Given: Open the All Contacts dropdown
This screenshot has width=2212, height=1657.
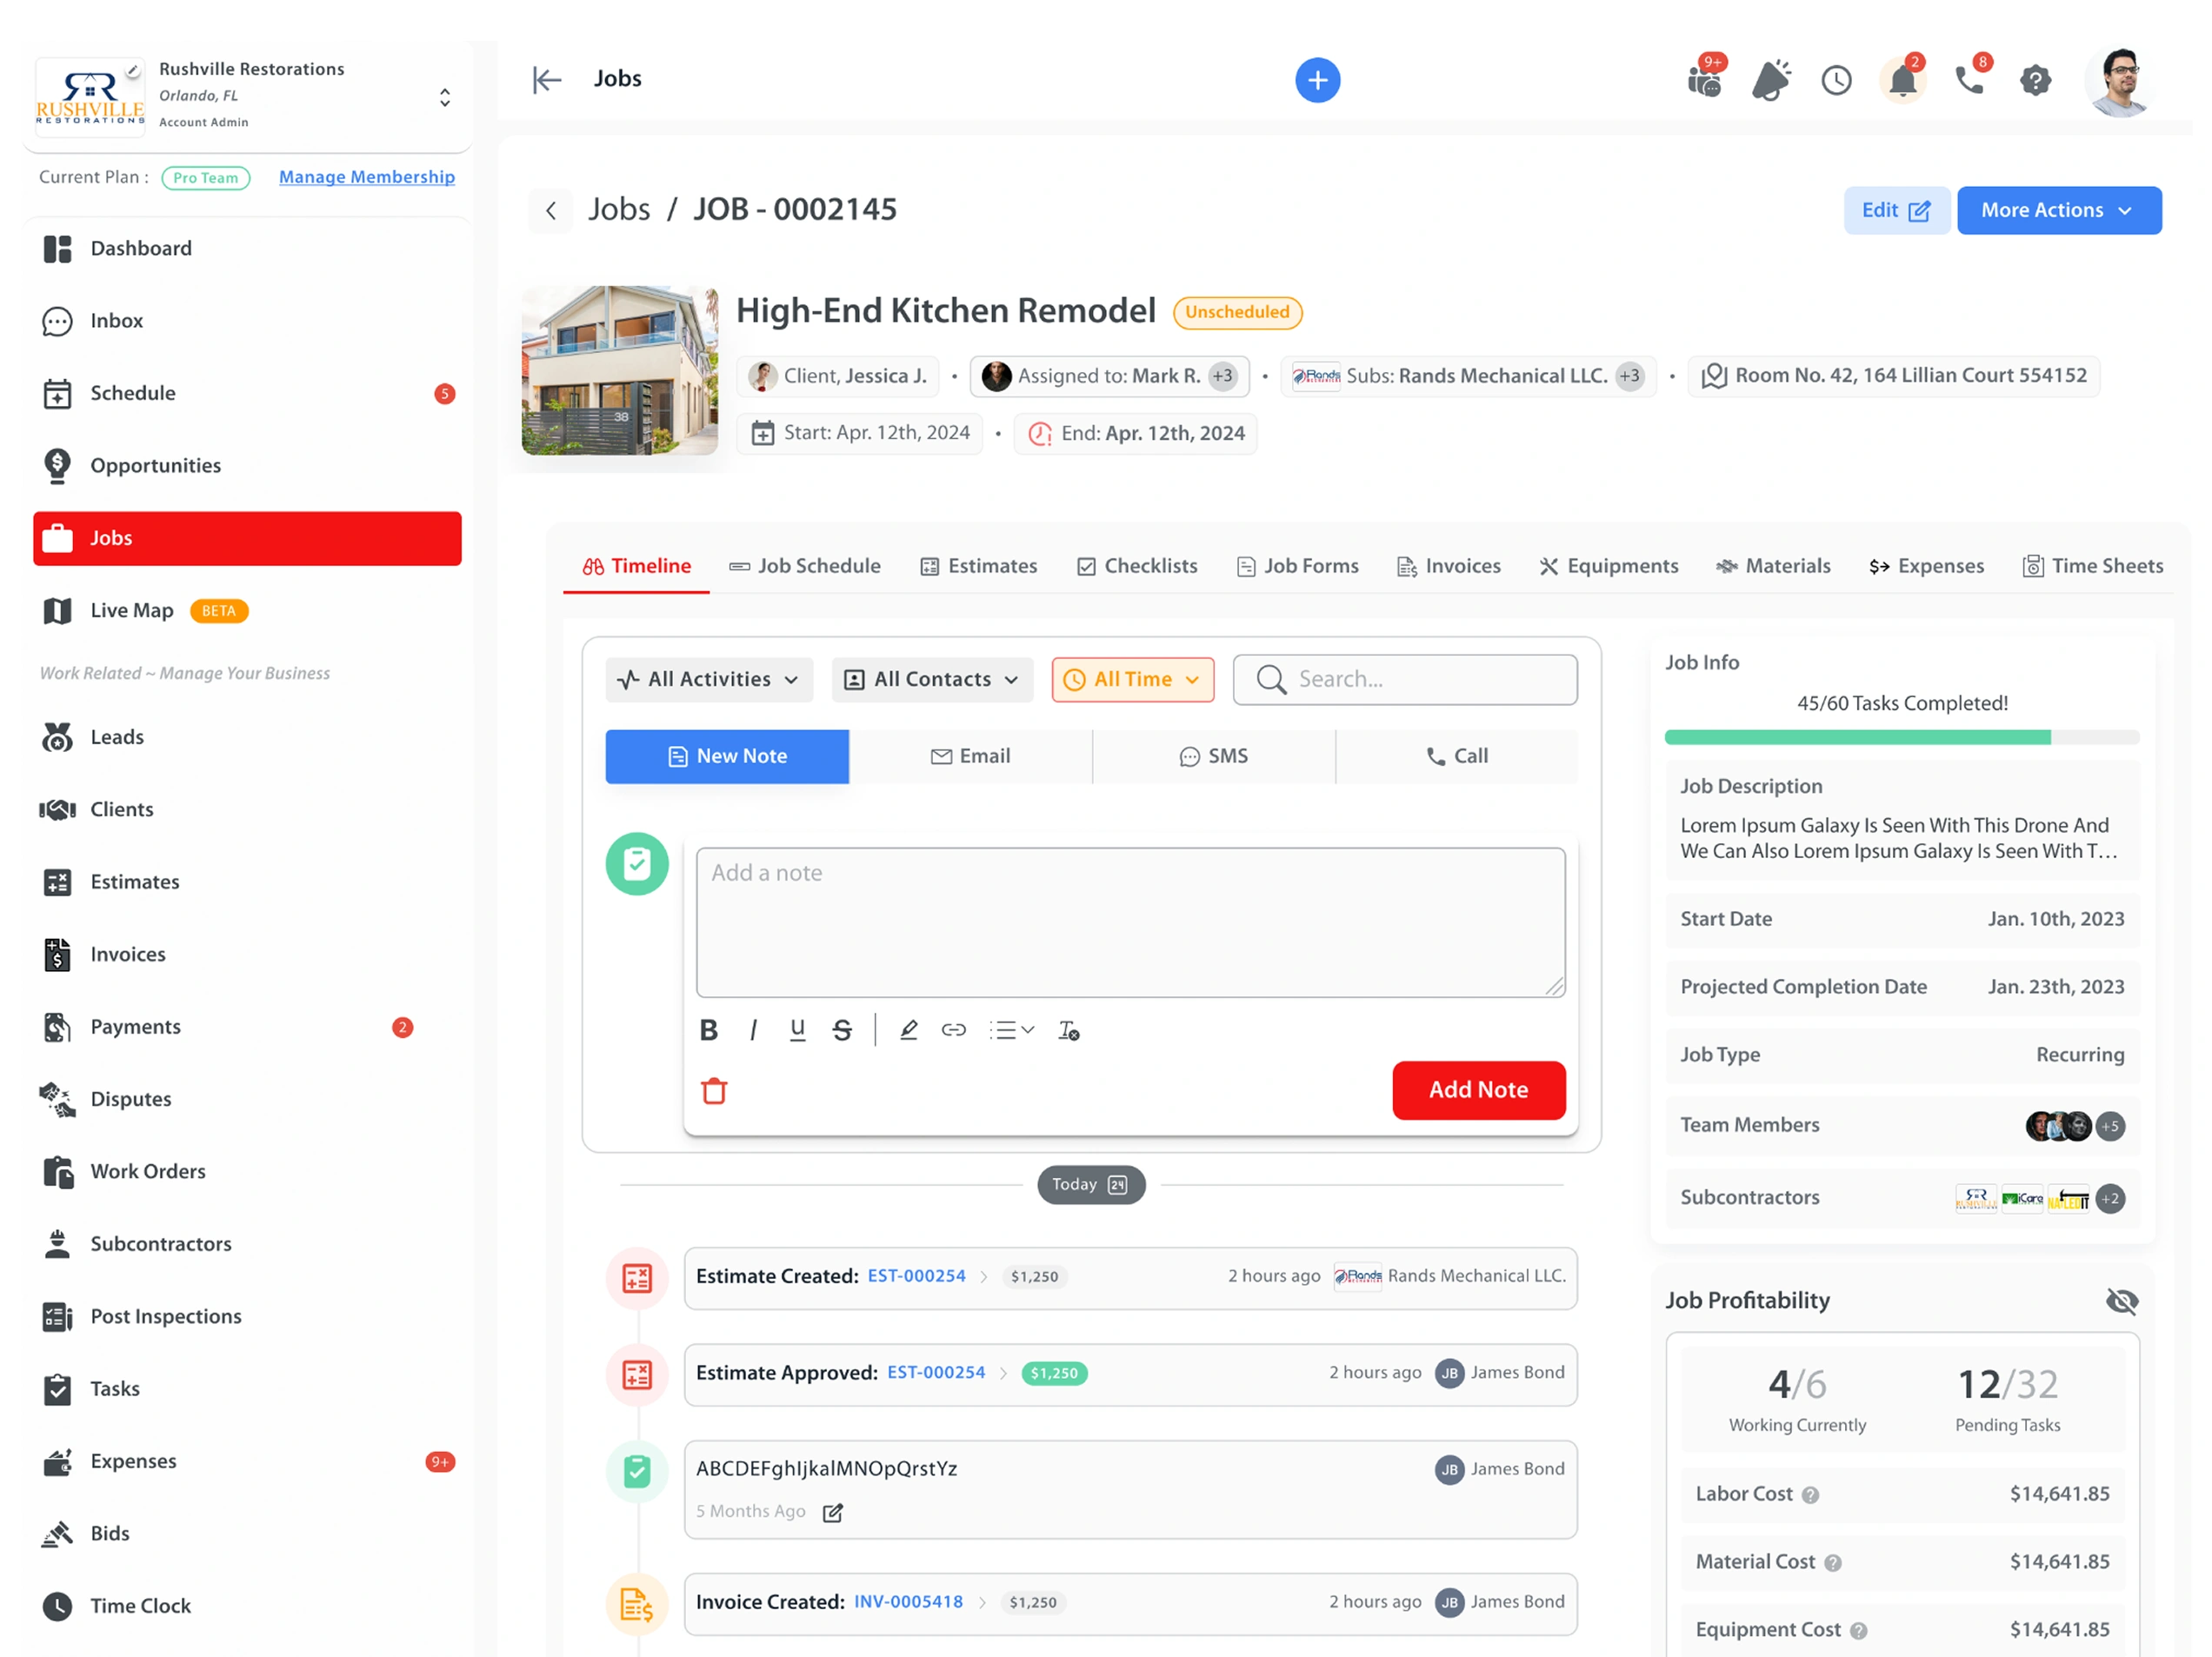Looking at the screenshot, I should click(932, 680).
